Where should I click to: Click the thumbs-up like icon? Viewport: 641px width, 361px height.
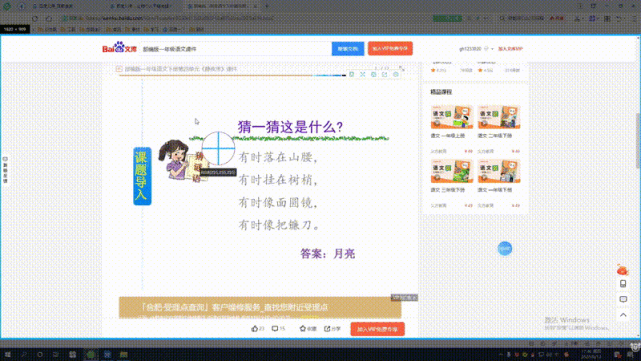(255, 328)
